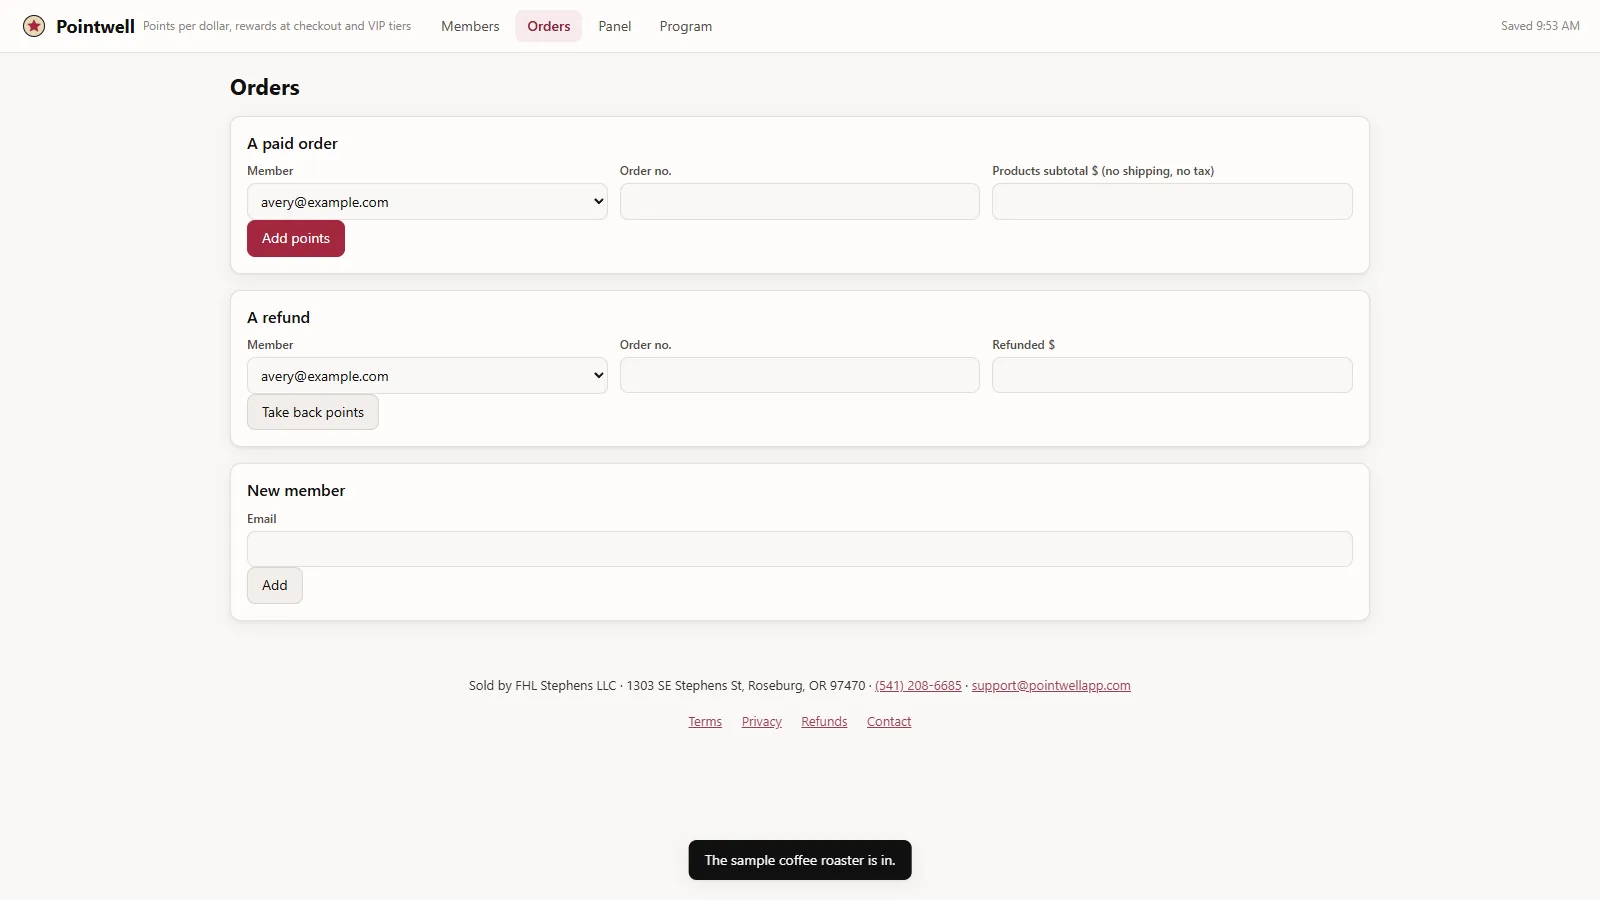Click the Take back points button

coord(313,412)
